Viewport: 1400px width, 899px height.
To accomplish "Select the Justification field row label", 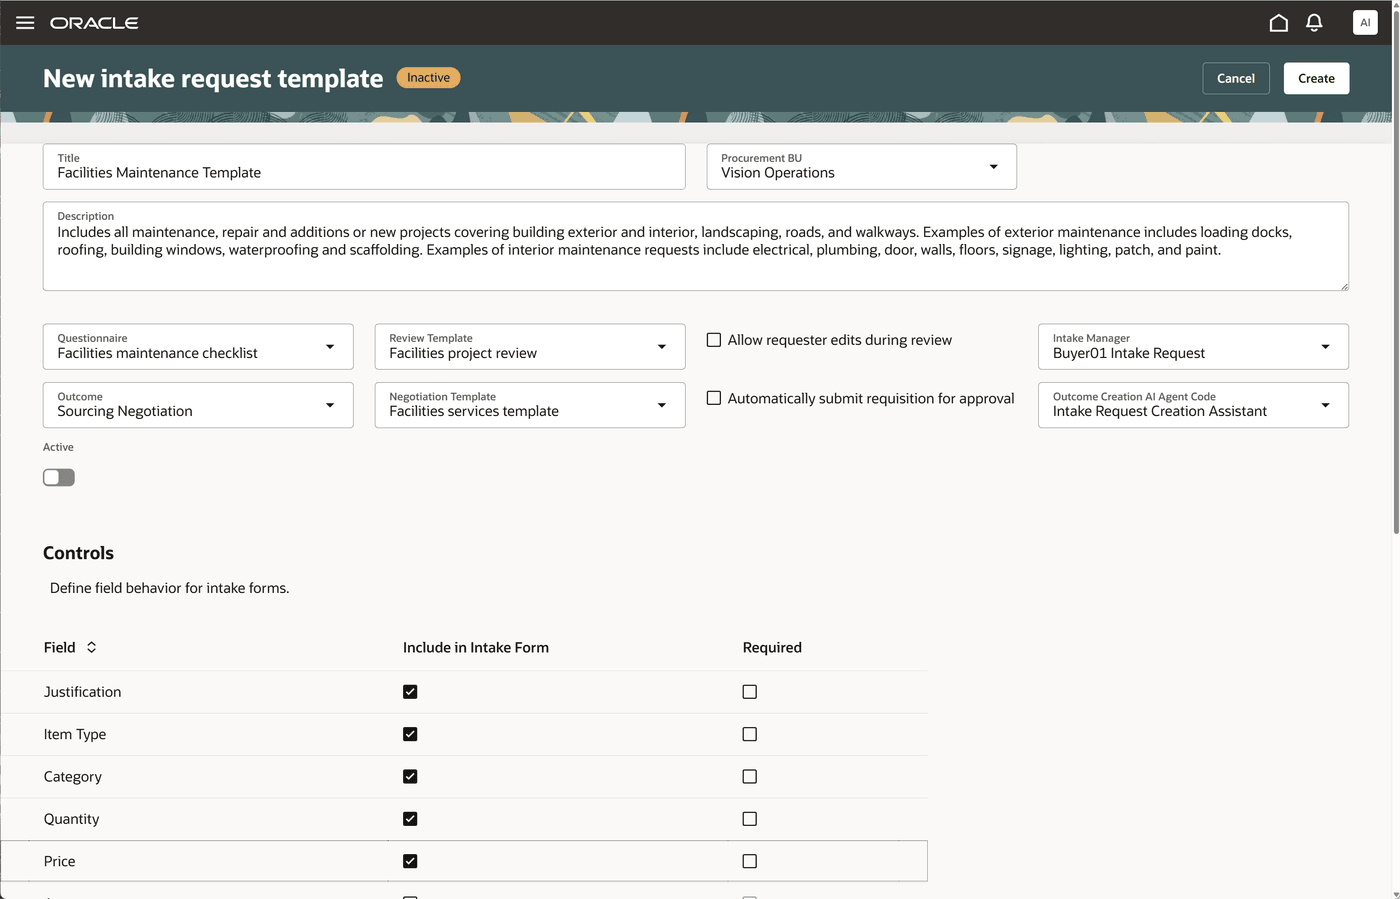I will tap(82, 692).
